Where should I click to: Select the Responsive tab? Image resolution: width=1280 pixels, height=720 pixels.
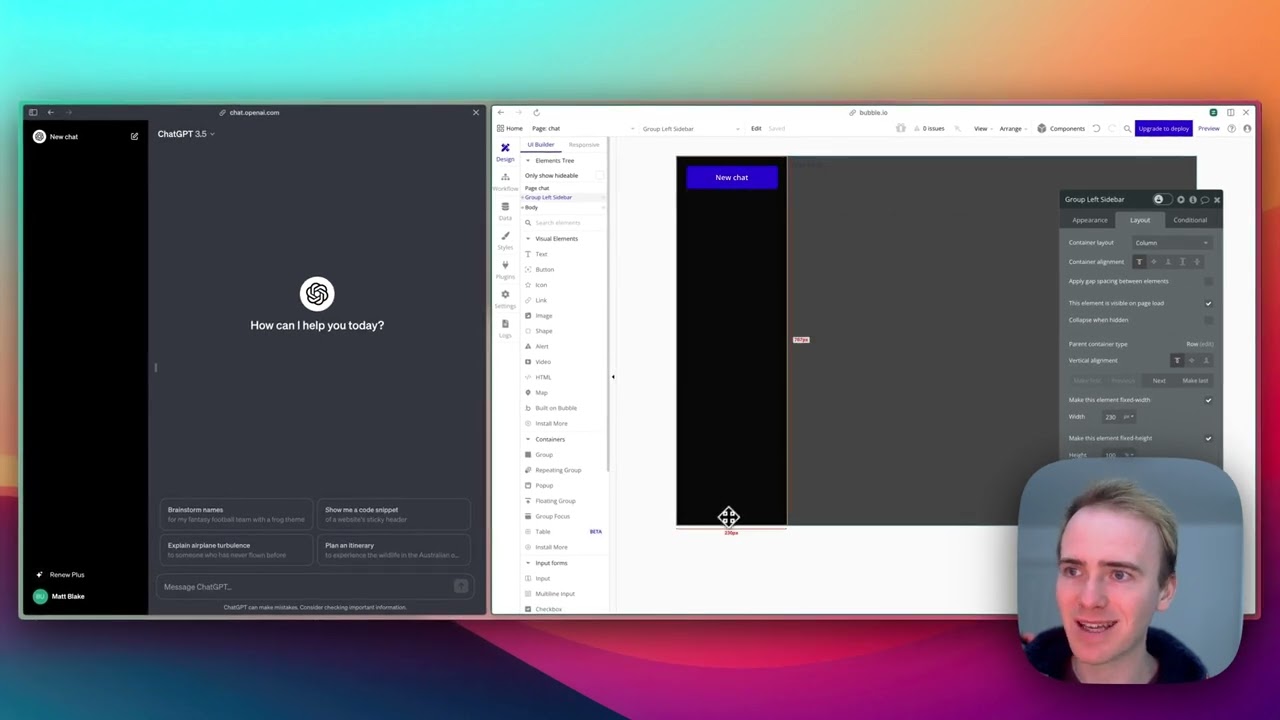click(x=584, y=144)
